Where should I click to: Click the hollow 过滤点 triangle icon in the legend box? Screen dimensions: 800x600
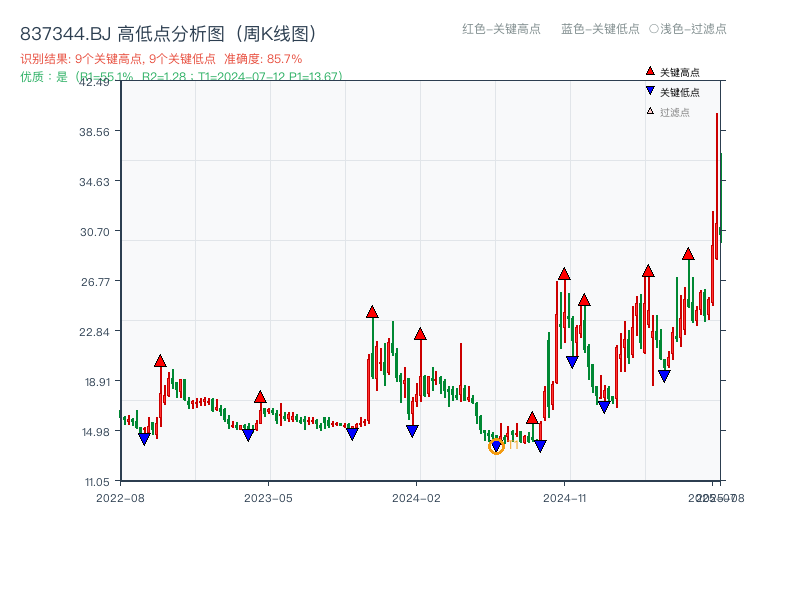648,108
